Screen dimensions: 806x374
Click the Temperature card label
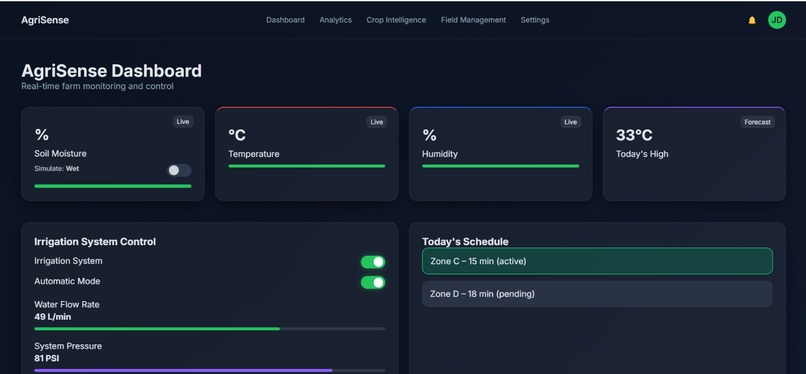tap(254, 154)
